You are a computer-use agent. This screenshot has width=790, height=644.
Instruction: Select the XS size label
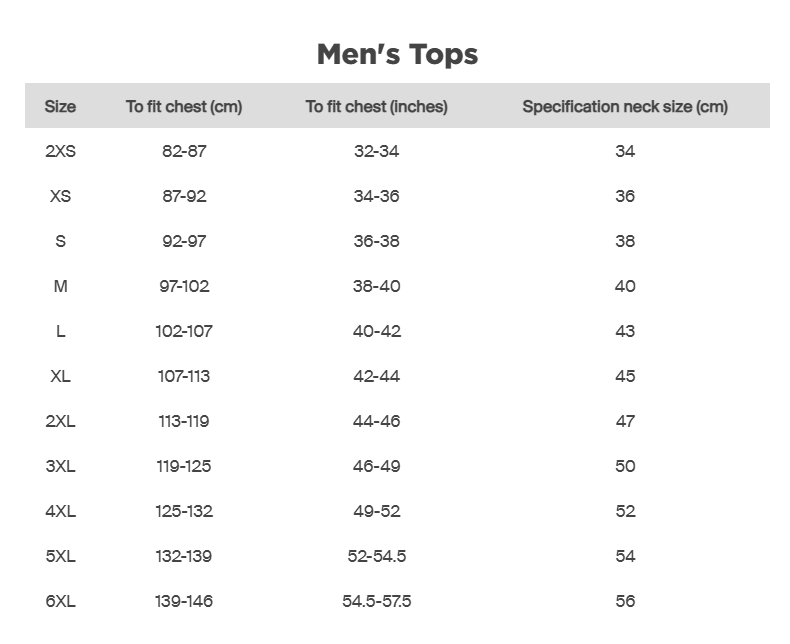[x=60, y=196]
